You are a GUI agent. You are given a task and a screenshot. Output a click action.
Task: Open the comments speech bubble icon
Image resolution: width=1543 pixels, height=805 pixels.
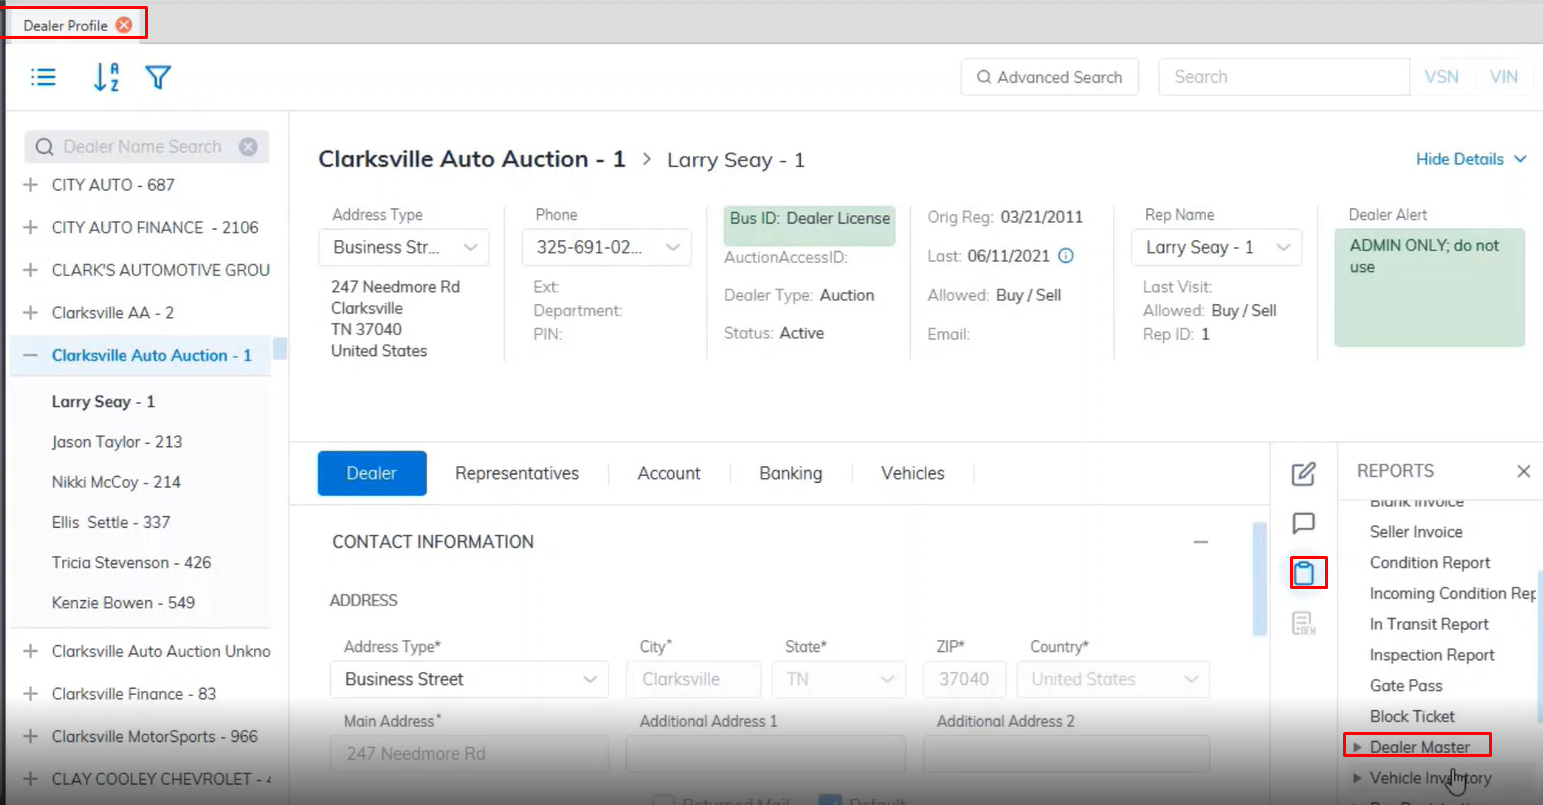pyautogui.click(x=1303, y=523)
